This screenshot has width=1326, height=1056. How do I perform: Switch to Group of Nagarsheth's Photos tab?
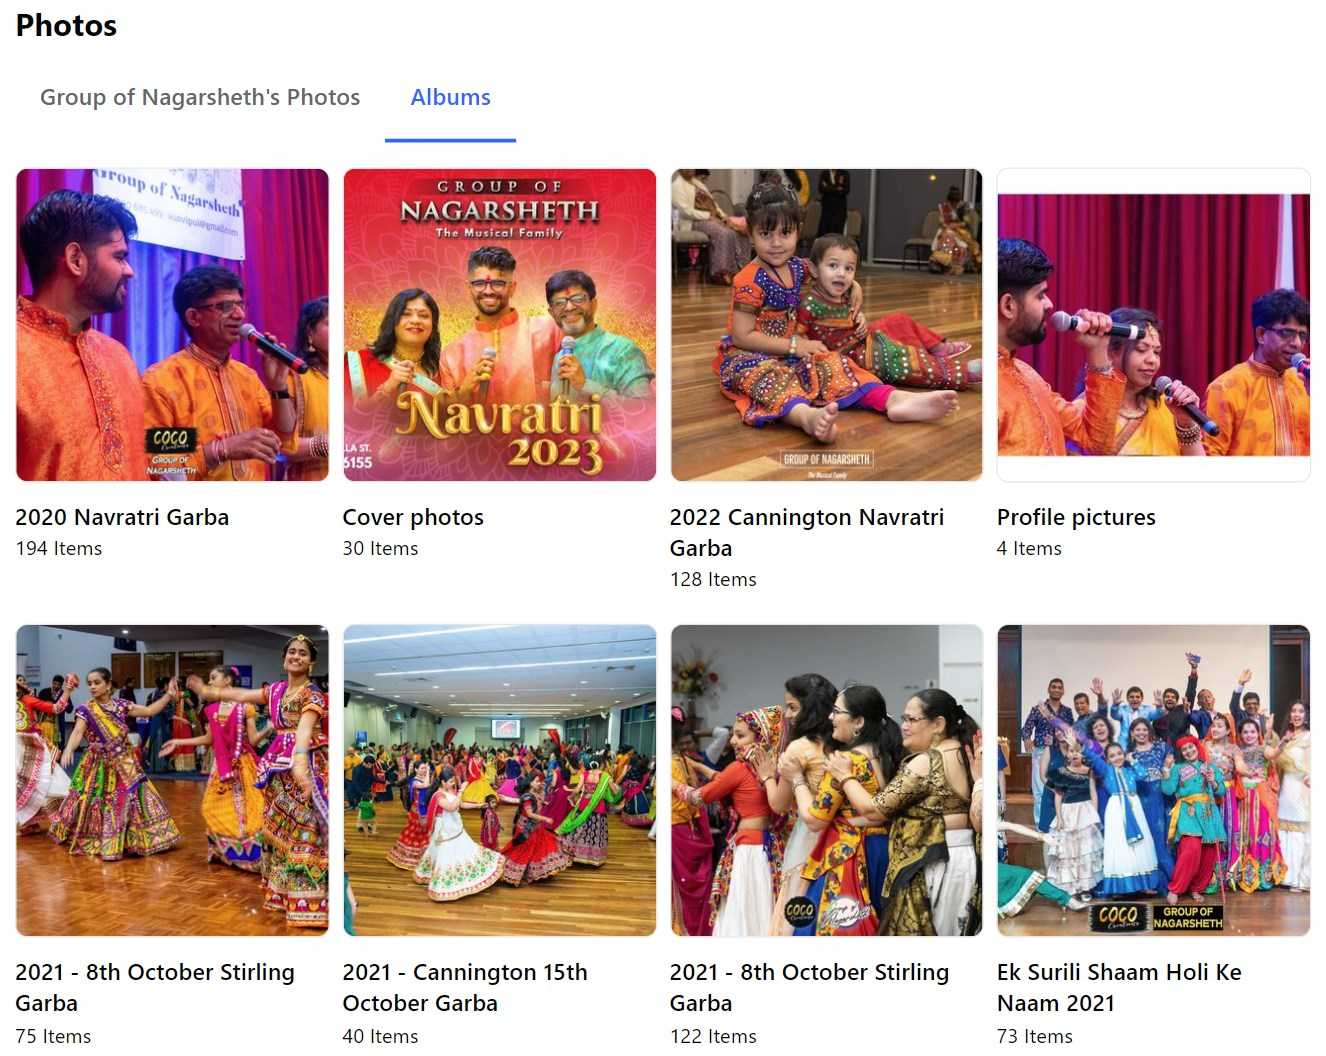click(200, 97)
